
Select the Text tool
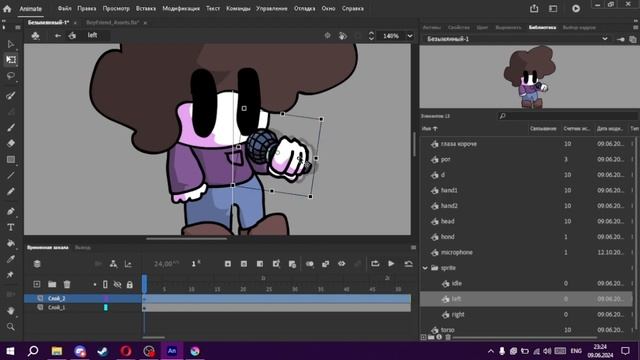click(x=11, y=227)
